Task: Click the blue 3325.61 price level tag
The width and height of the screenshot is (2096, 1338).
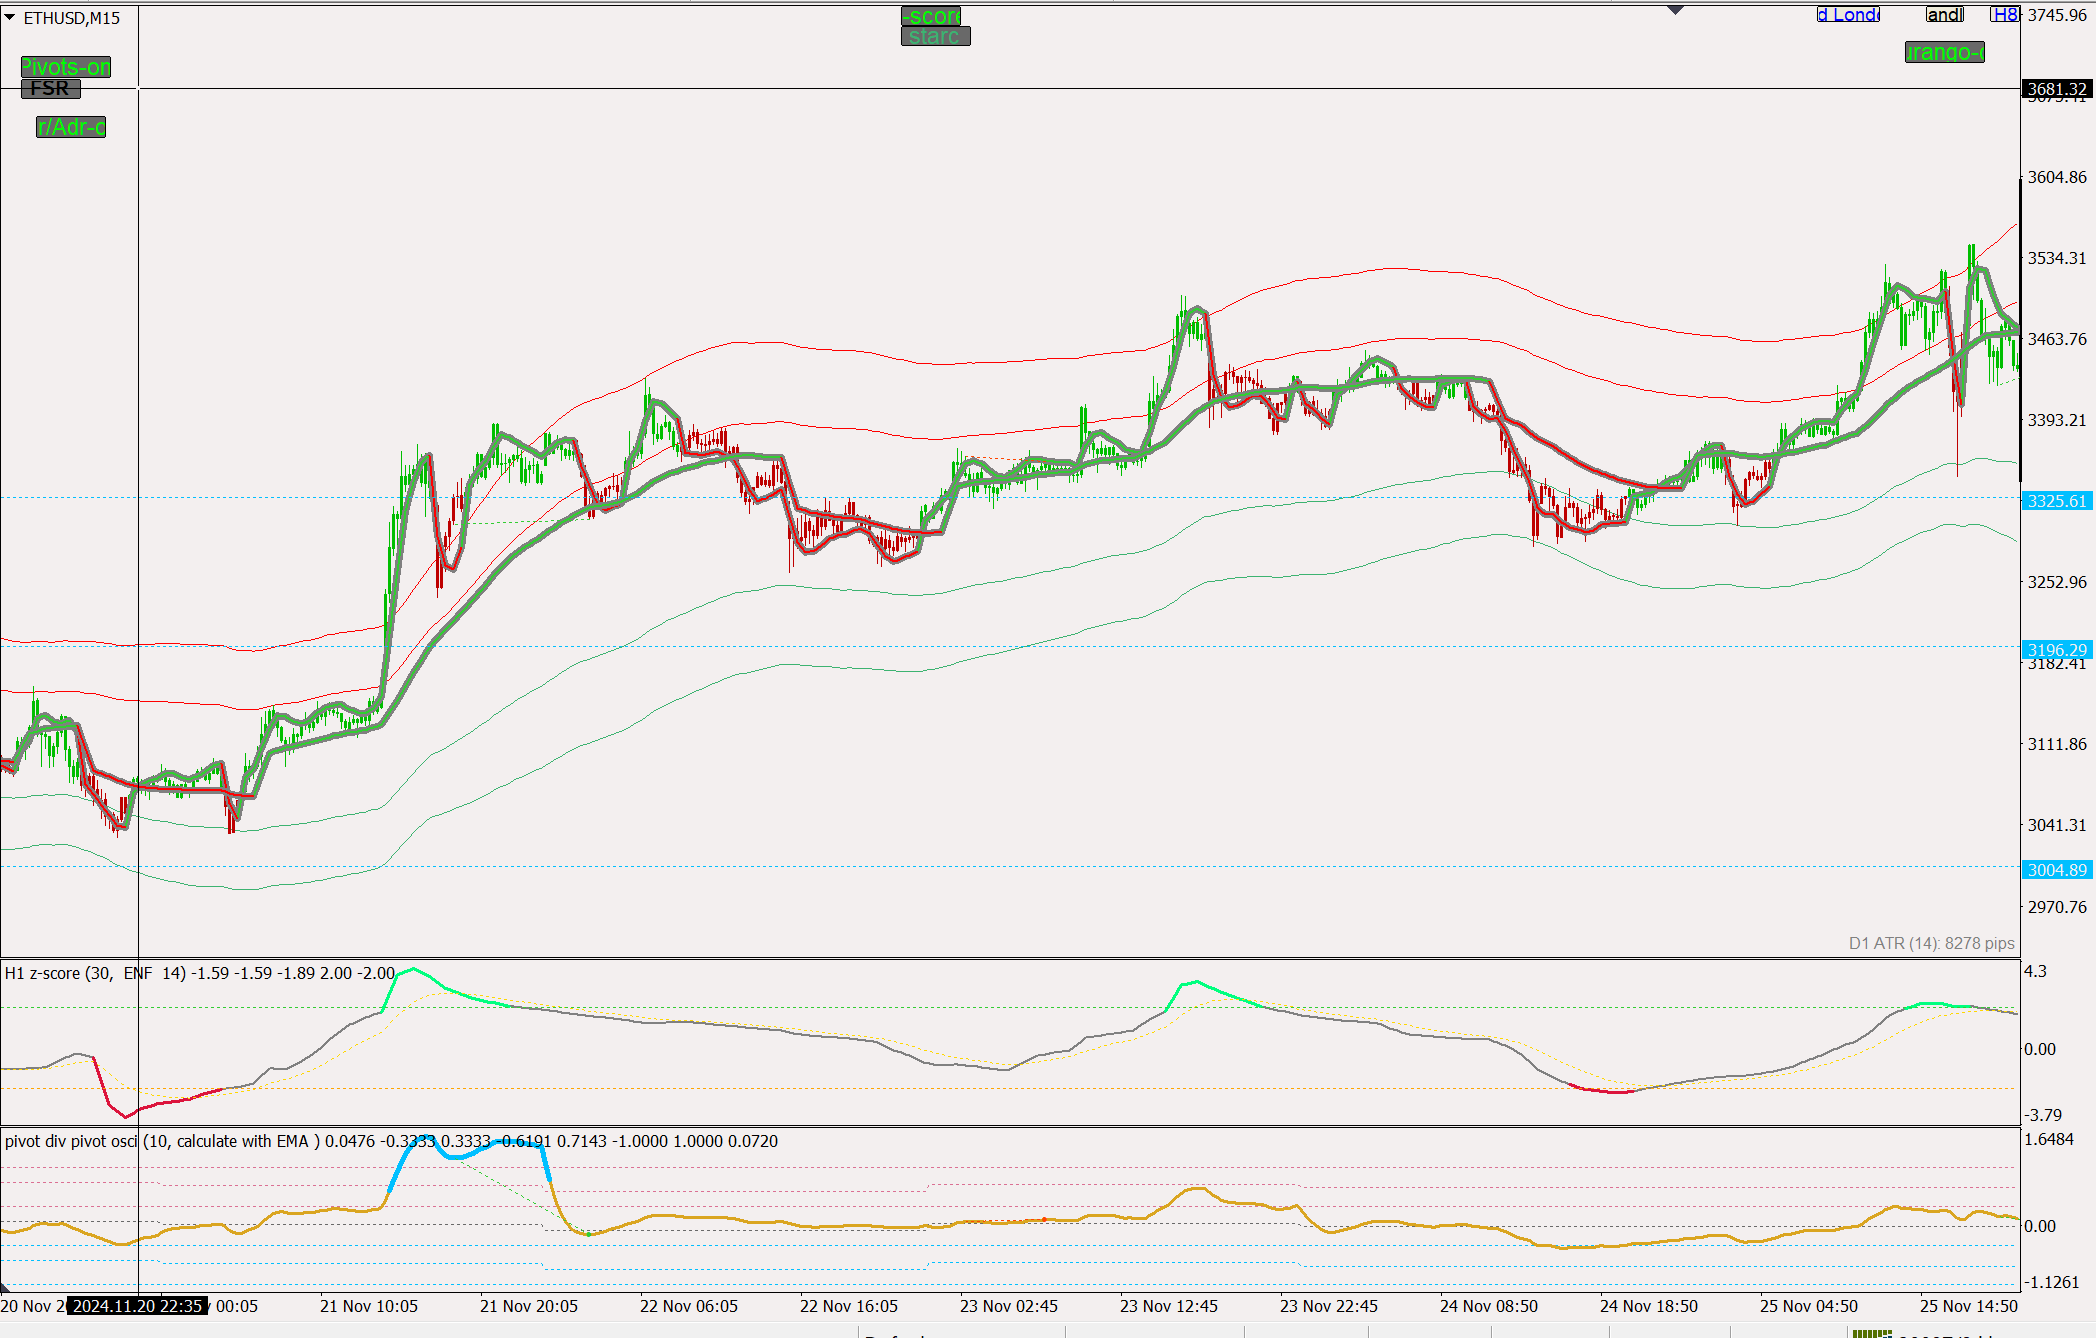Action: tap(2057, 501)
